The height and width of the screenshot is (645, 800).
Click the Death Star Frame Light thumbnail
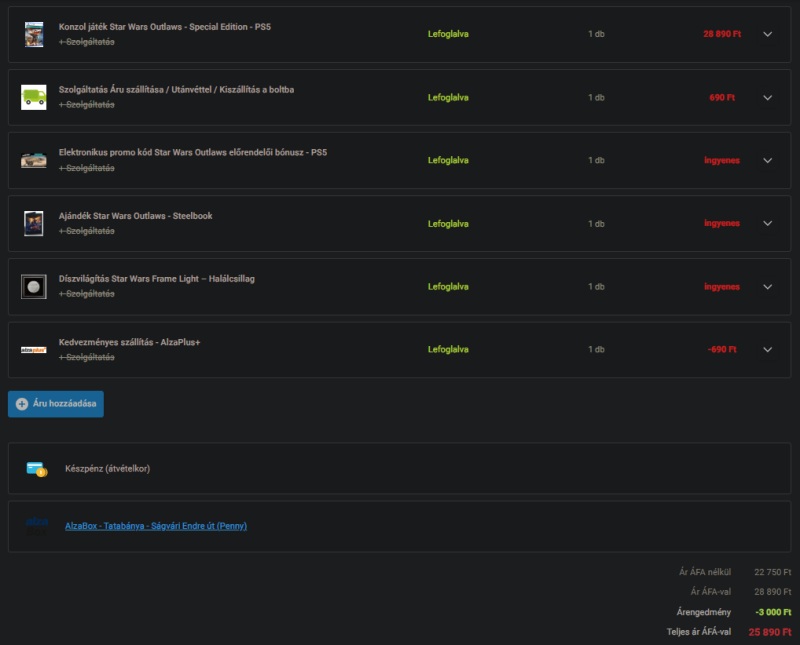pos(34,287)
